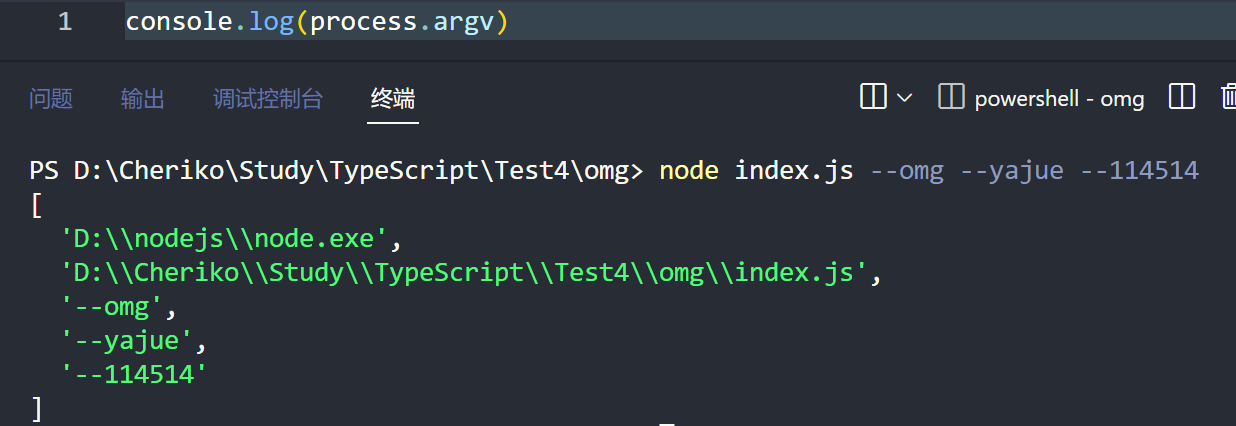The height and width of the screenshot is (426, 1236).
Task: Select the 终端 tab
Action: tap(393, 98)
